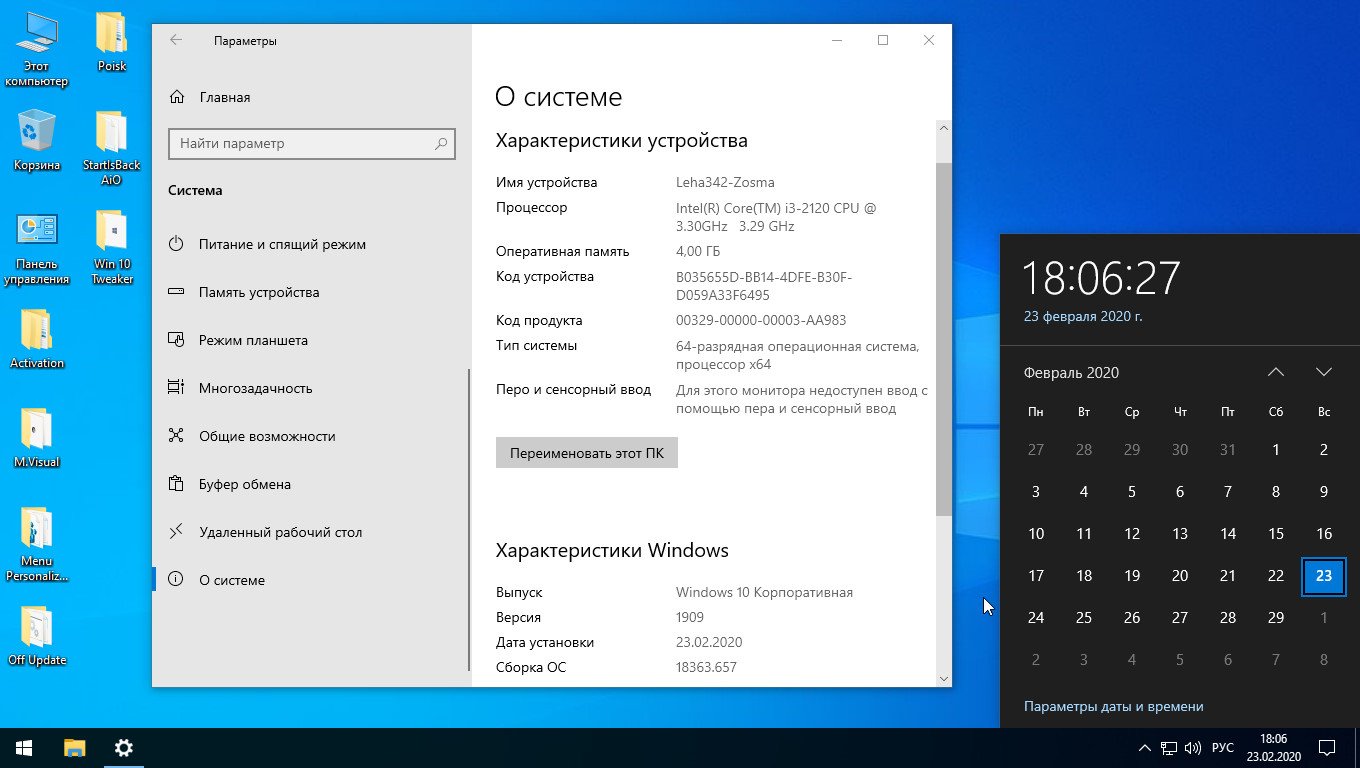Select day 10 in the calendar
This screenshot has height=768, width=1360.
click(x=1036, y=534)
